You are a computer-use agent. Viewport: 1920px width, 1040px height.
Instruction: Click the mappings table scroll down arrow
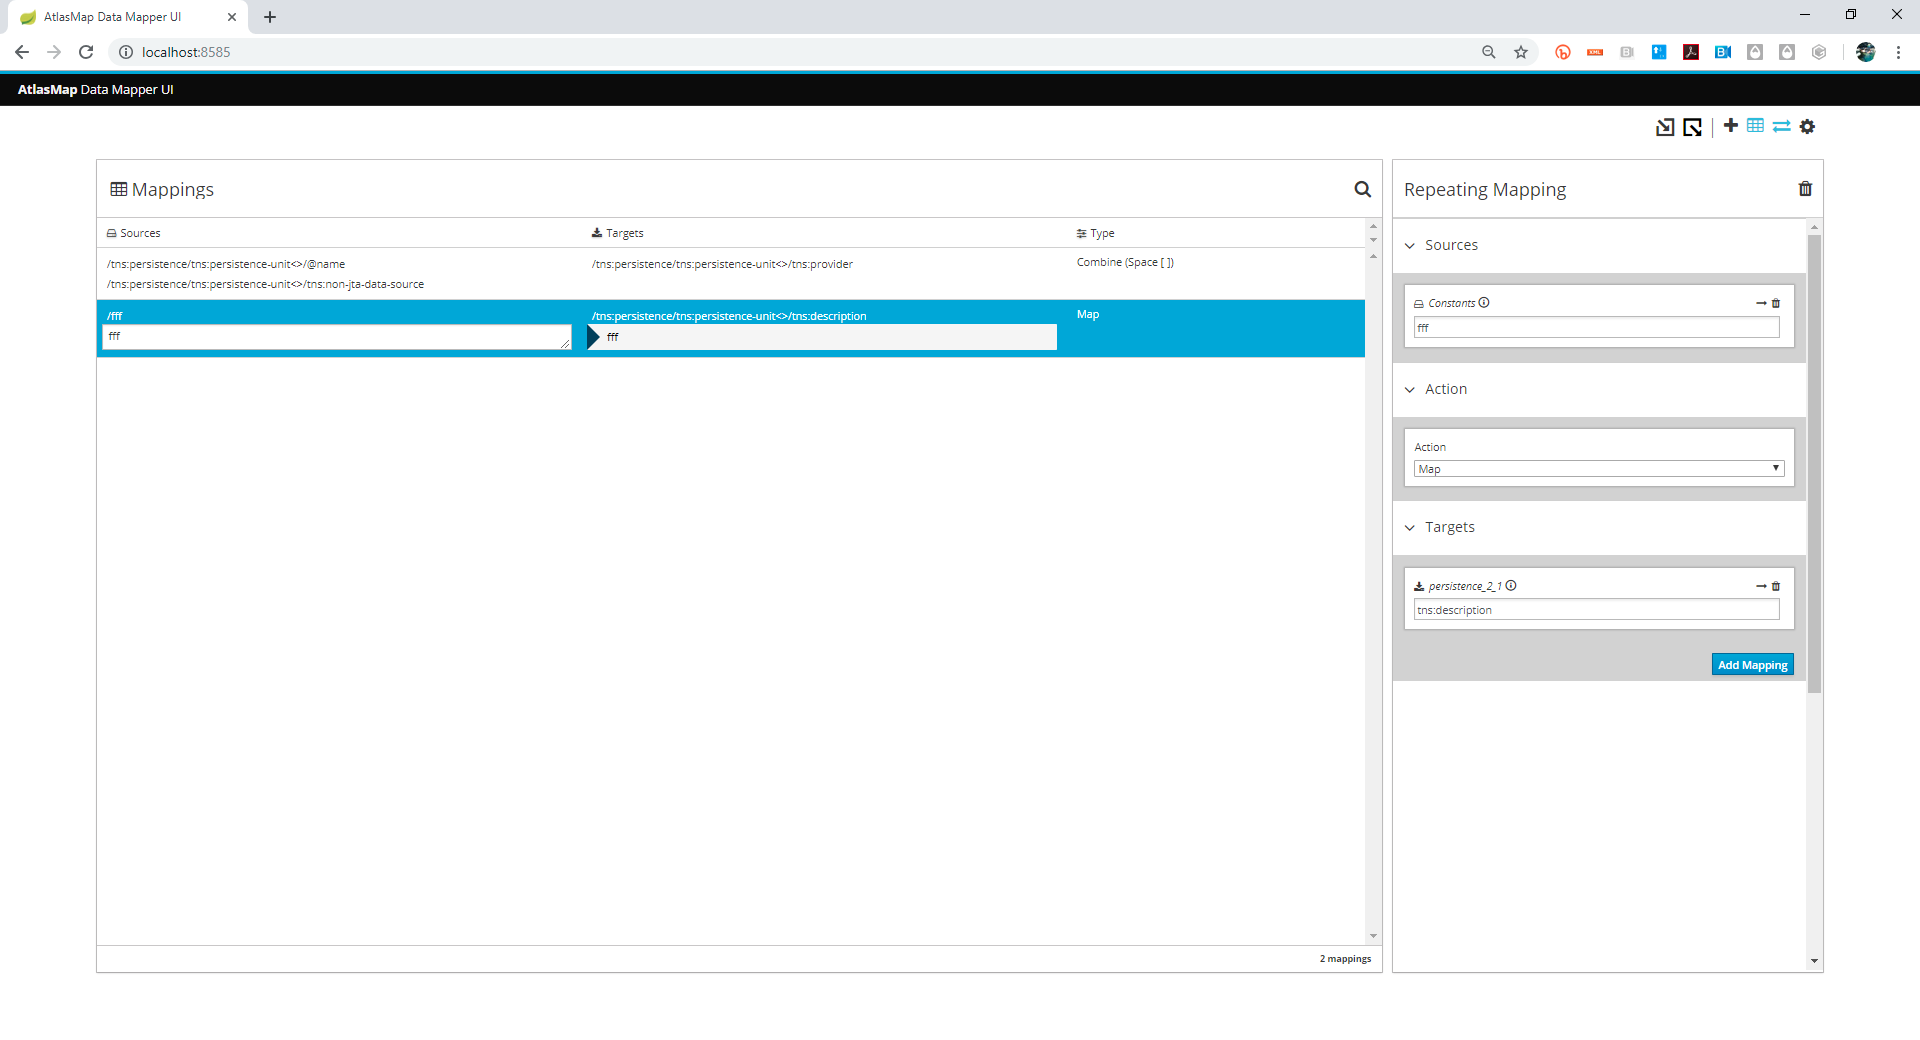[x=1373, y=936]
